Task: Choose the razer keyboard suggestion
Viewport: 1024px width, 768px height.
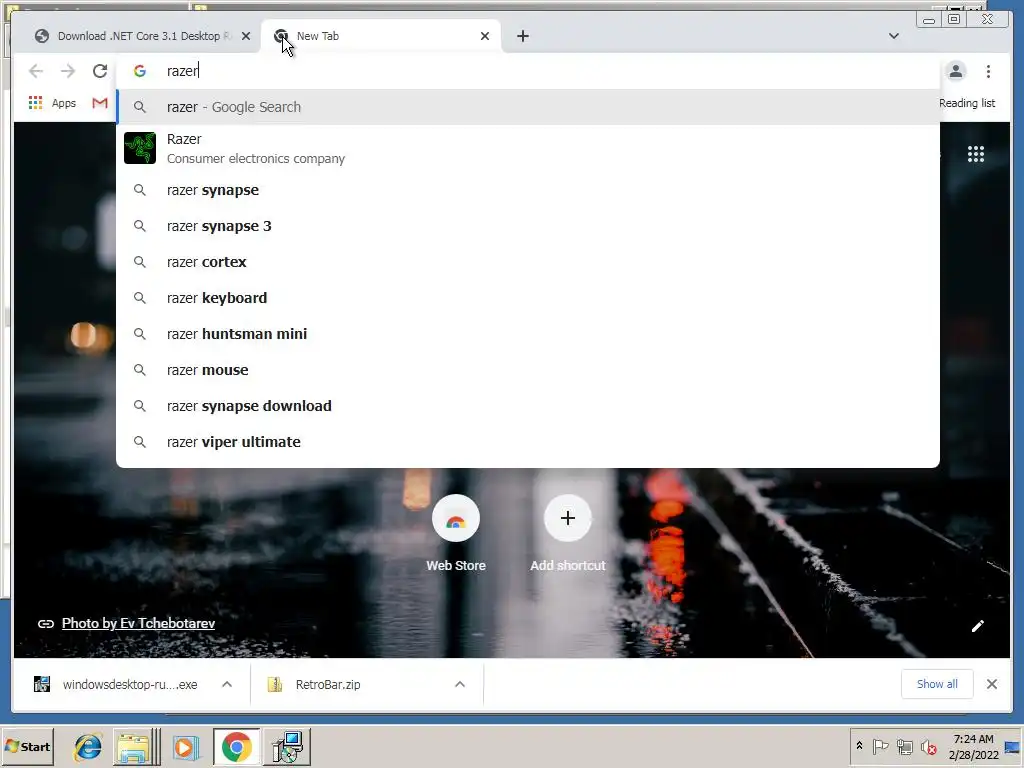Action: click(528, 298)
